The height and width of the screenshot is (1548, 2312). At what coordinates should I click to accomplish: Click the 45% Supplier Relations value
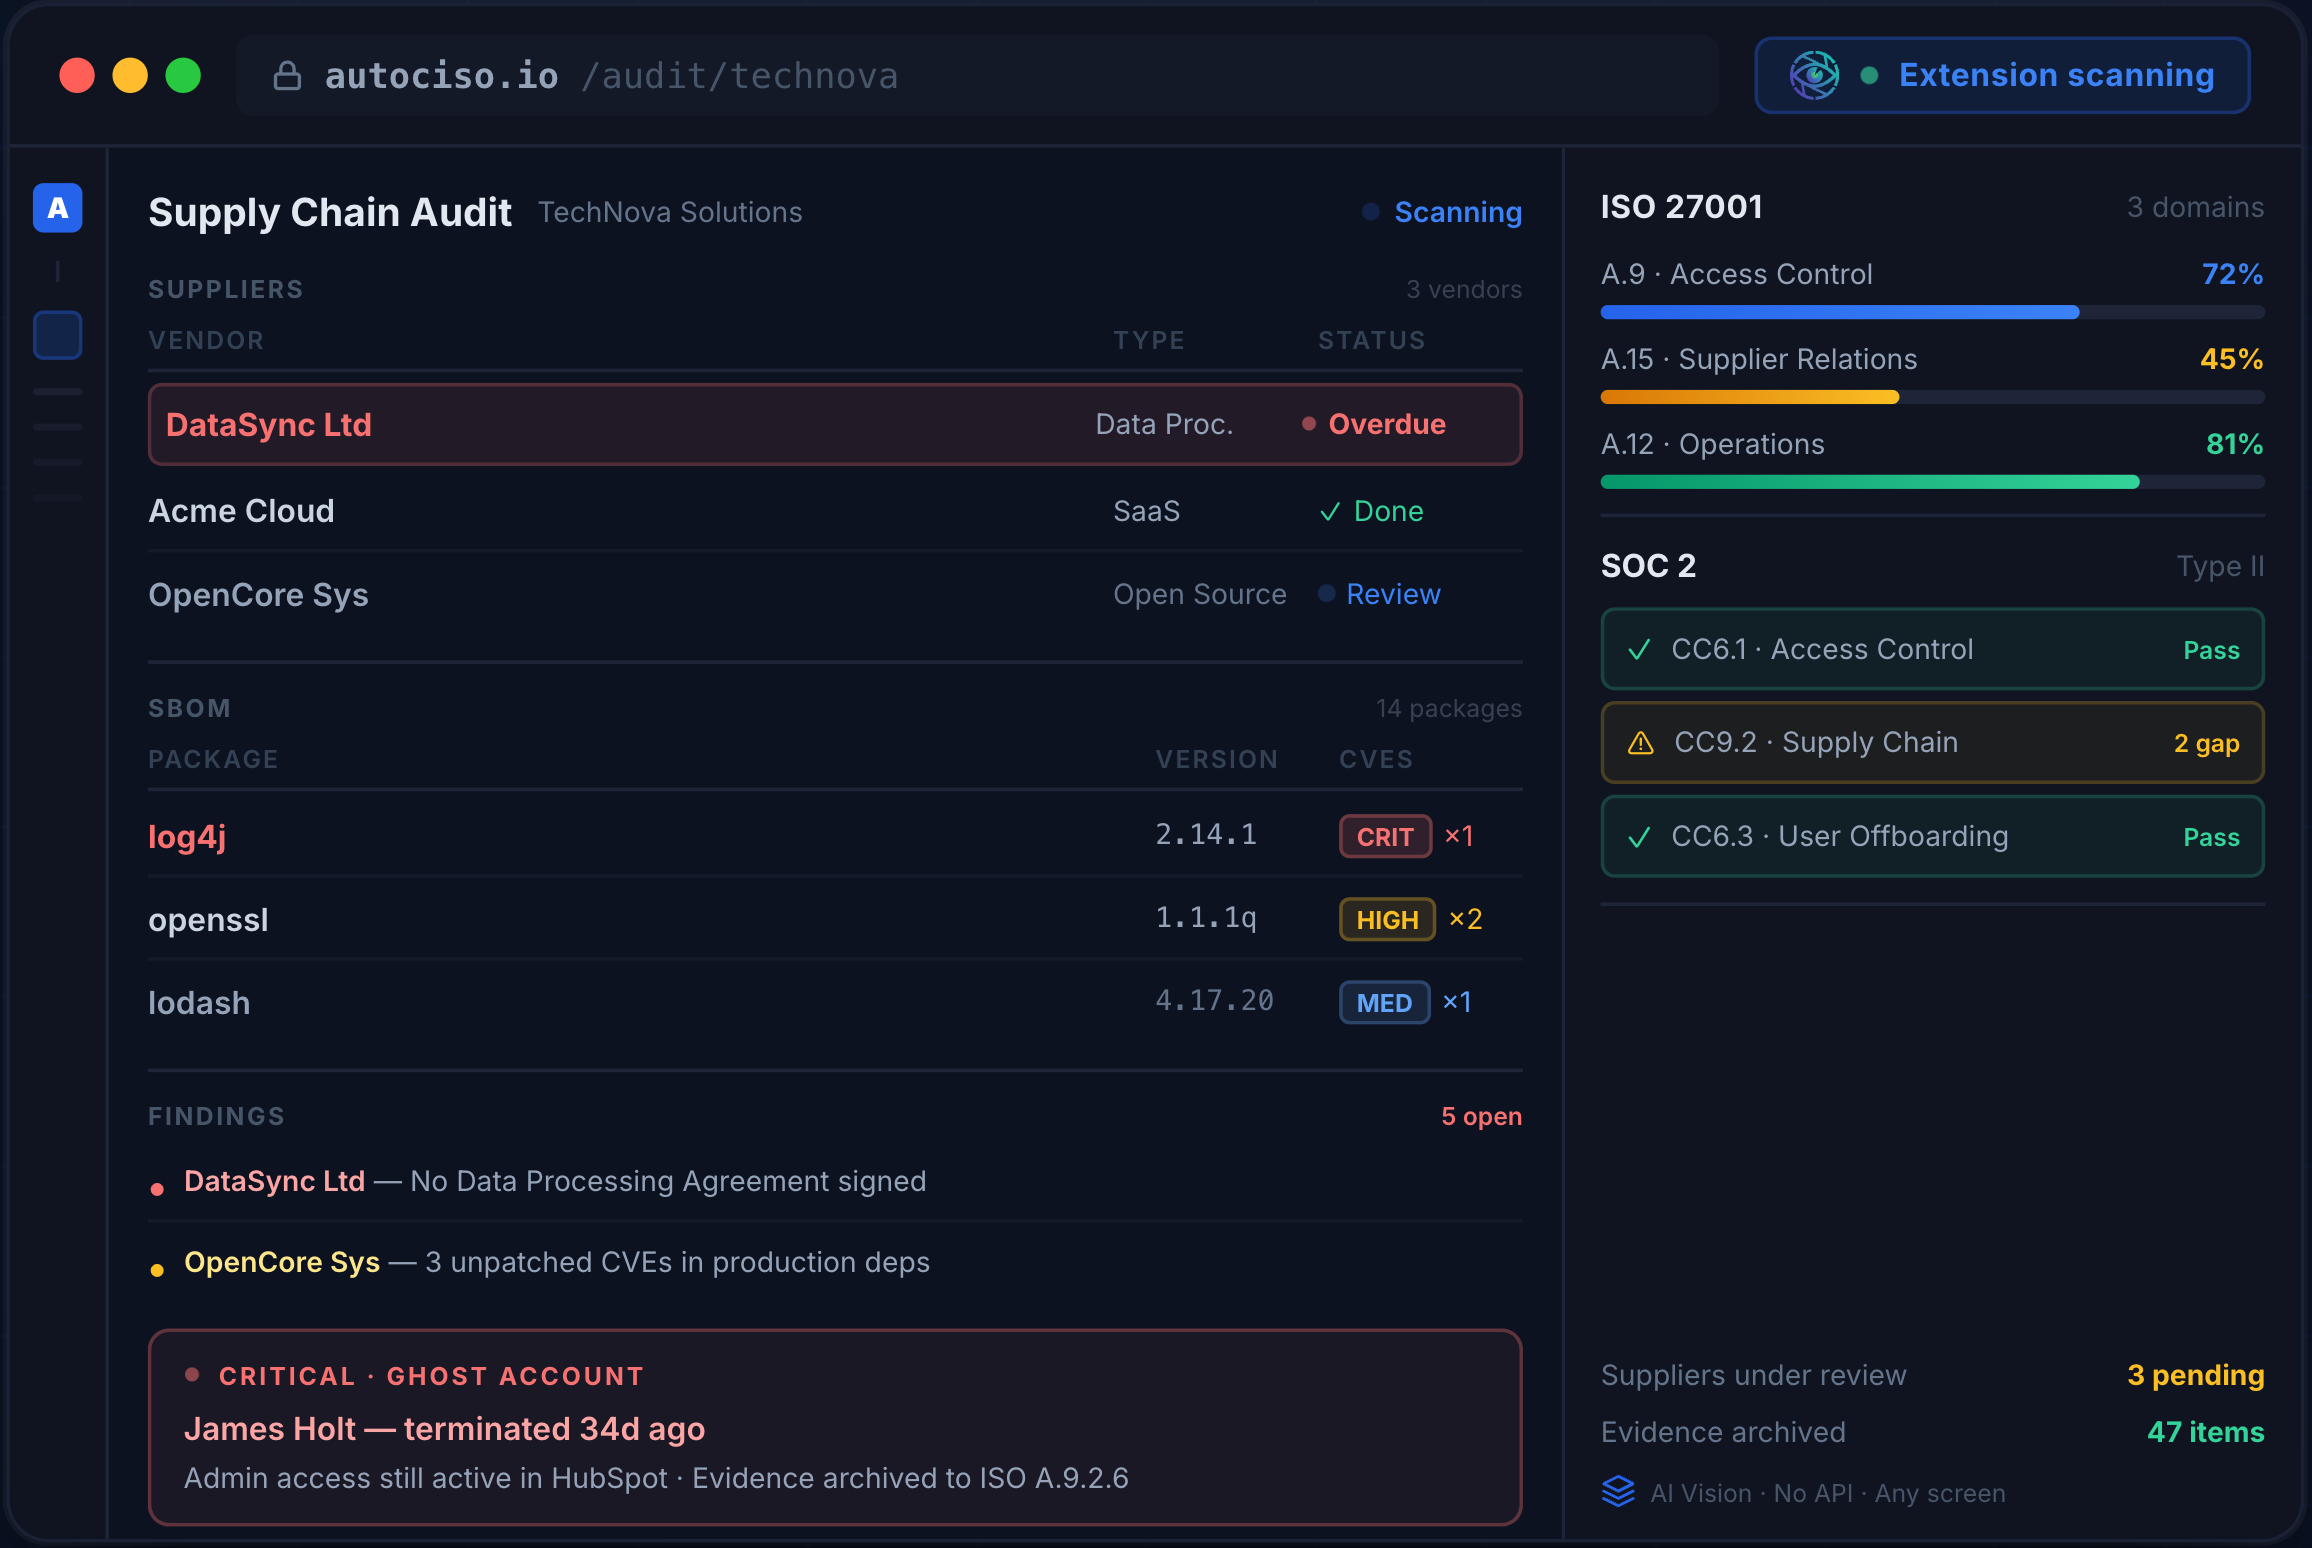pos(2231,359)
